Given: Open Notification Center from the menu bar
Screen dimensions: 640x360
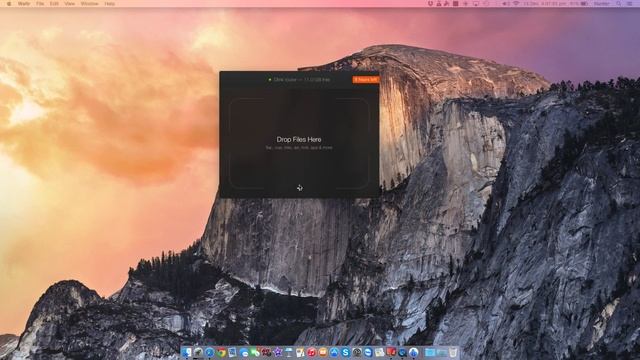Looking at the screenshot, I should [x=629, y=3].
